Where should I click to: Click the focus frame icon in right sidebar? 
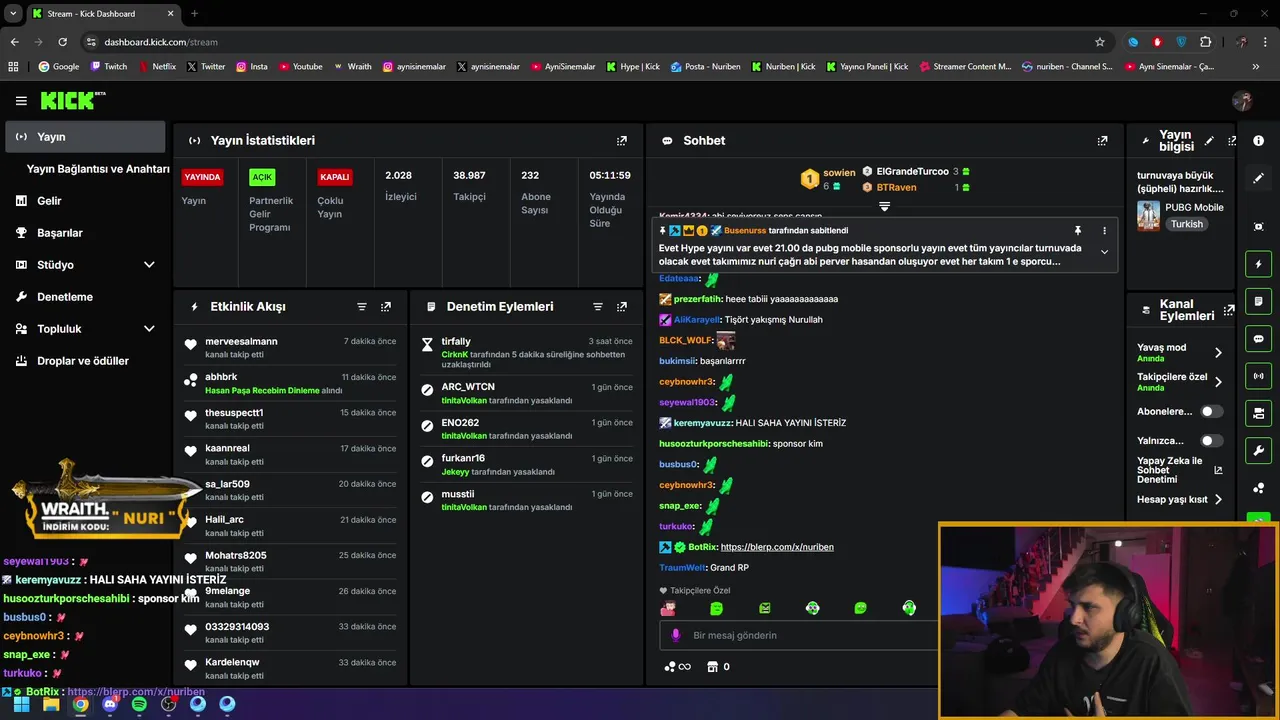click(1259, 227)
